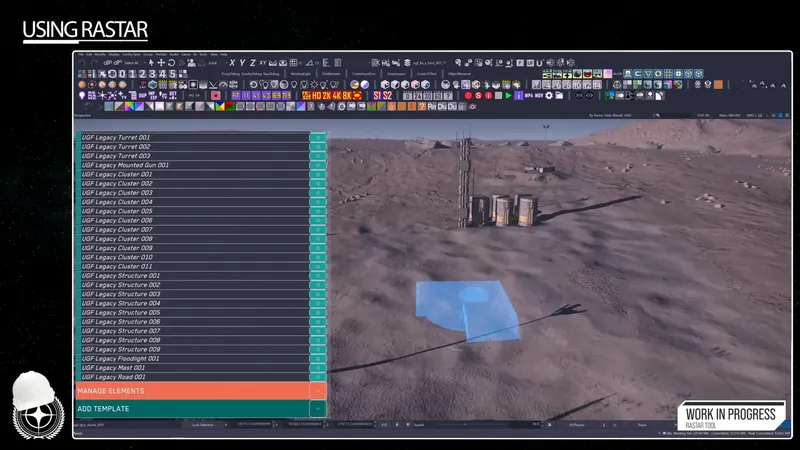
Task: Click teal button beside UGF Legacy Floodlight 001
Action: 317,359
